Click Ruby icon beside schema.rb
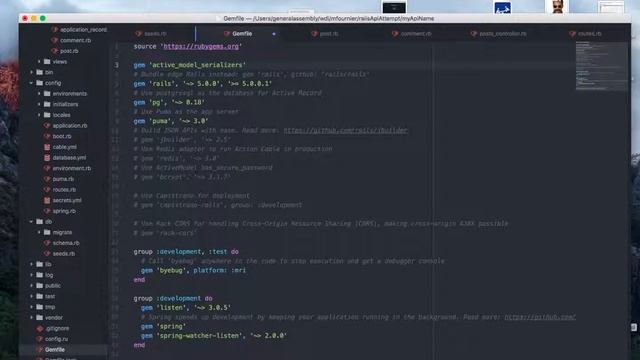 [x=47, y=243]
